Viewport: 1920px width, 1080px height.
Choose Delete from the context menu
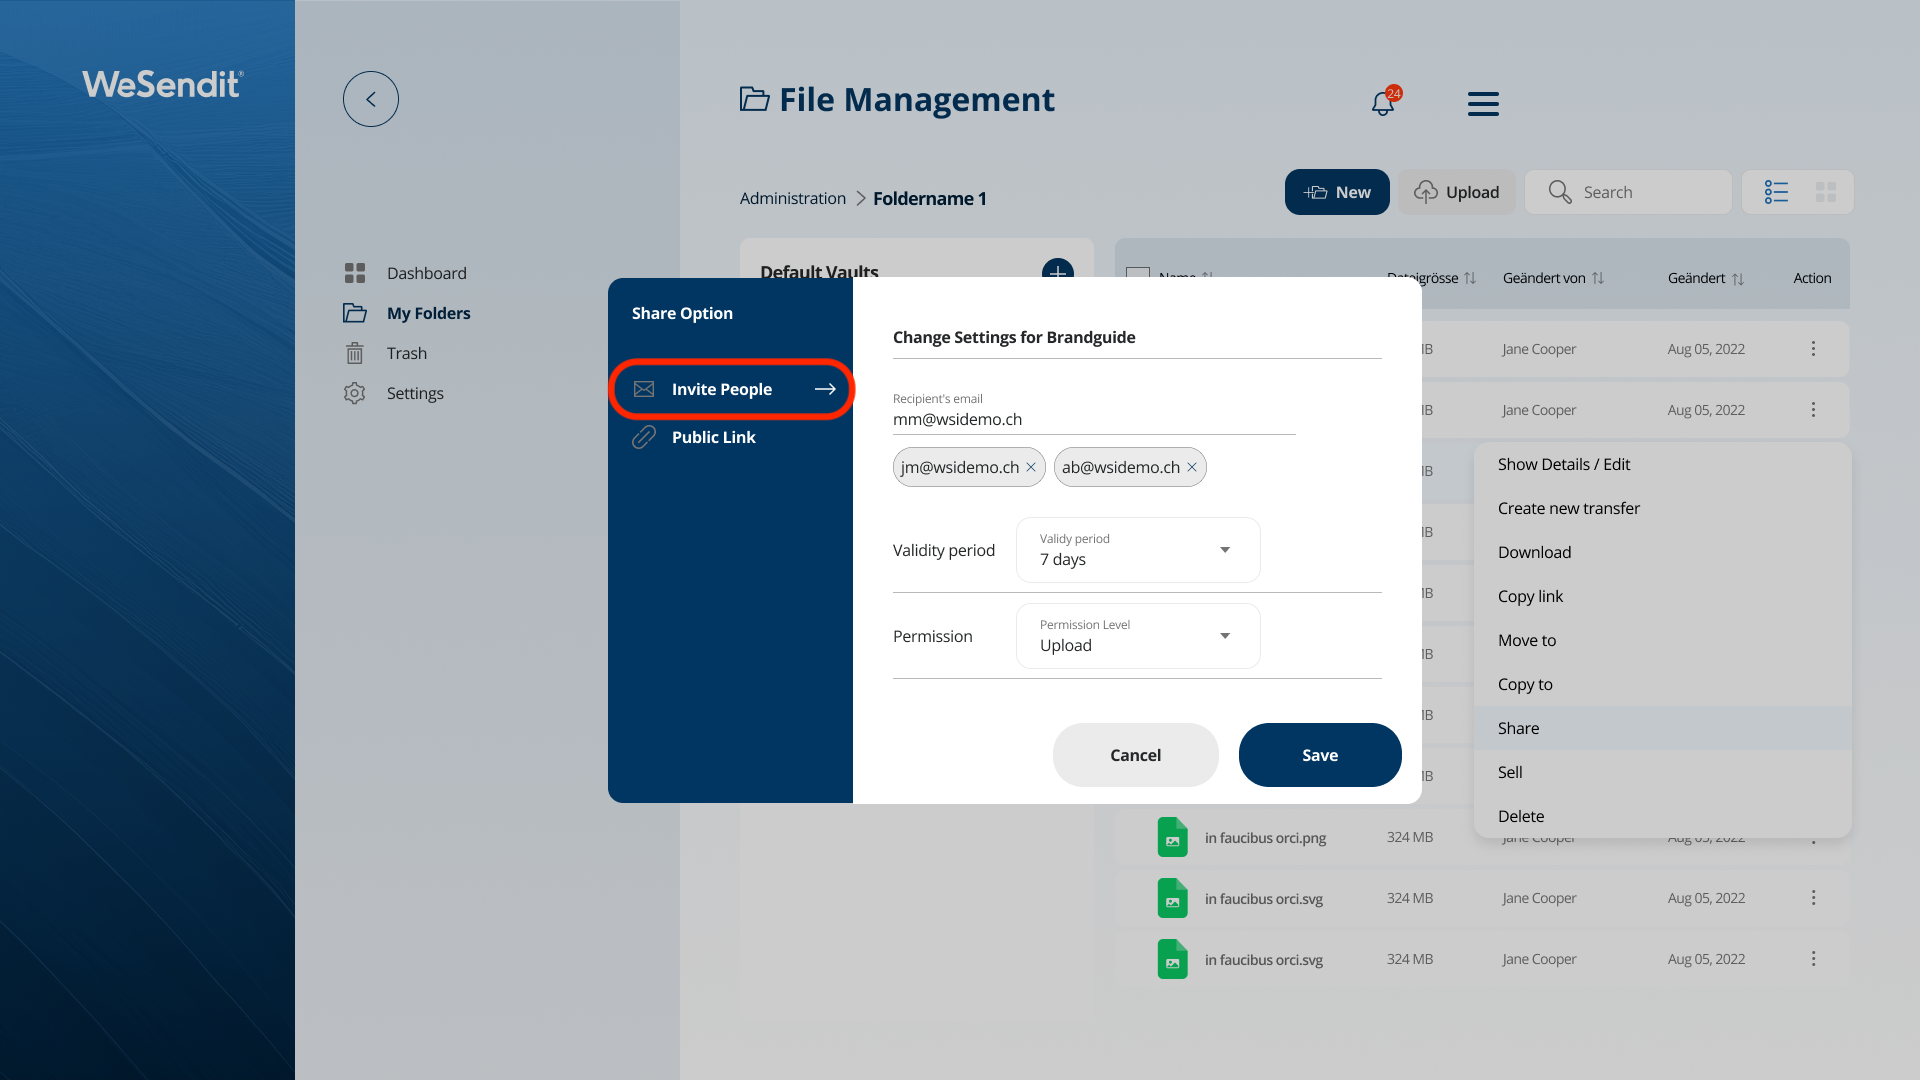(x=1520, y=816)
